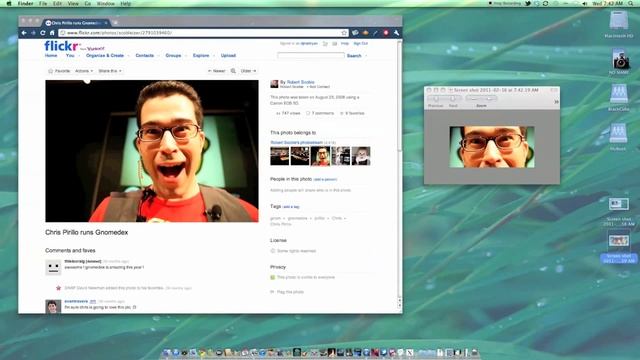640x360 pixels.
Task: Click the main Chris Pirillo photo
Action: point(152,151)
